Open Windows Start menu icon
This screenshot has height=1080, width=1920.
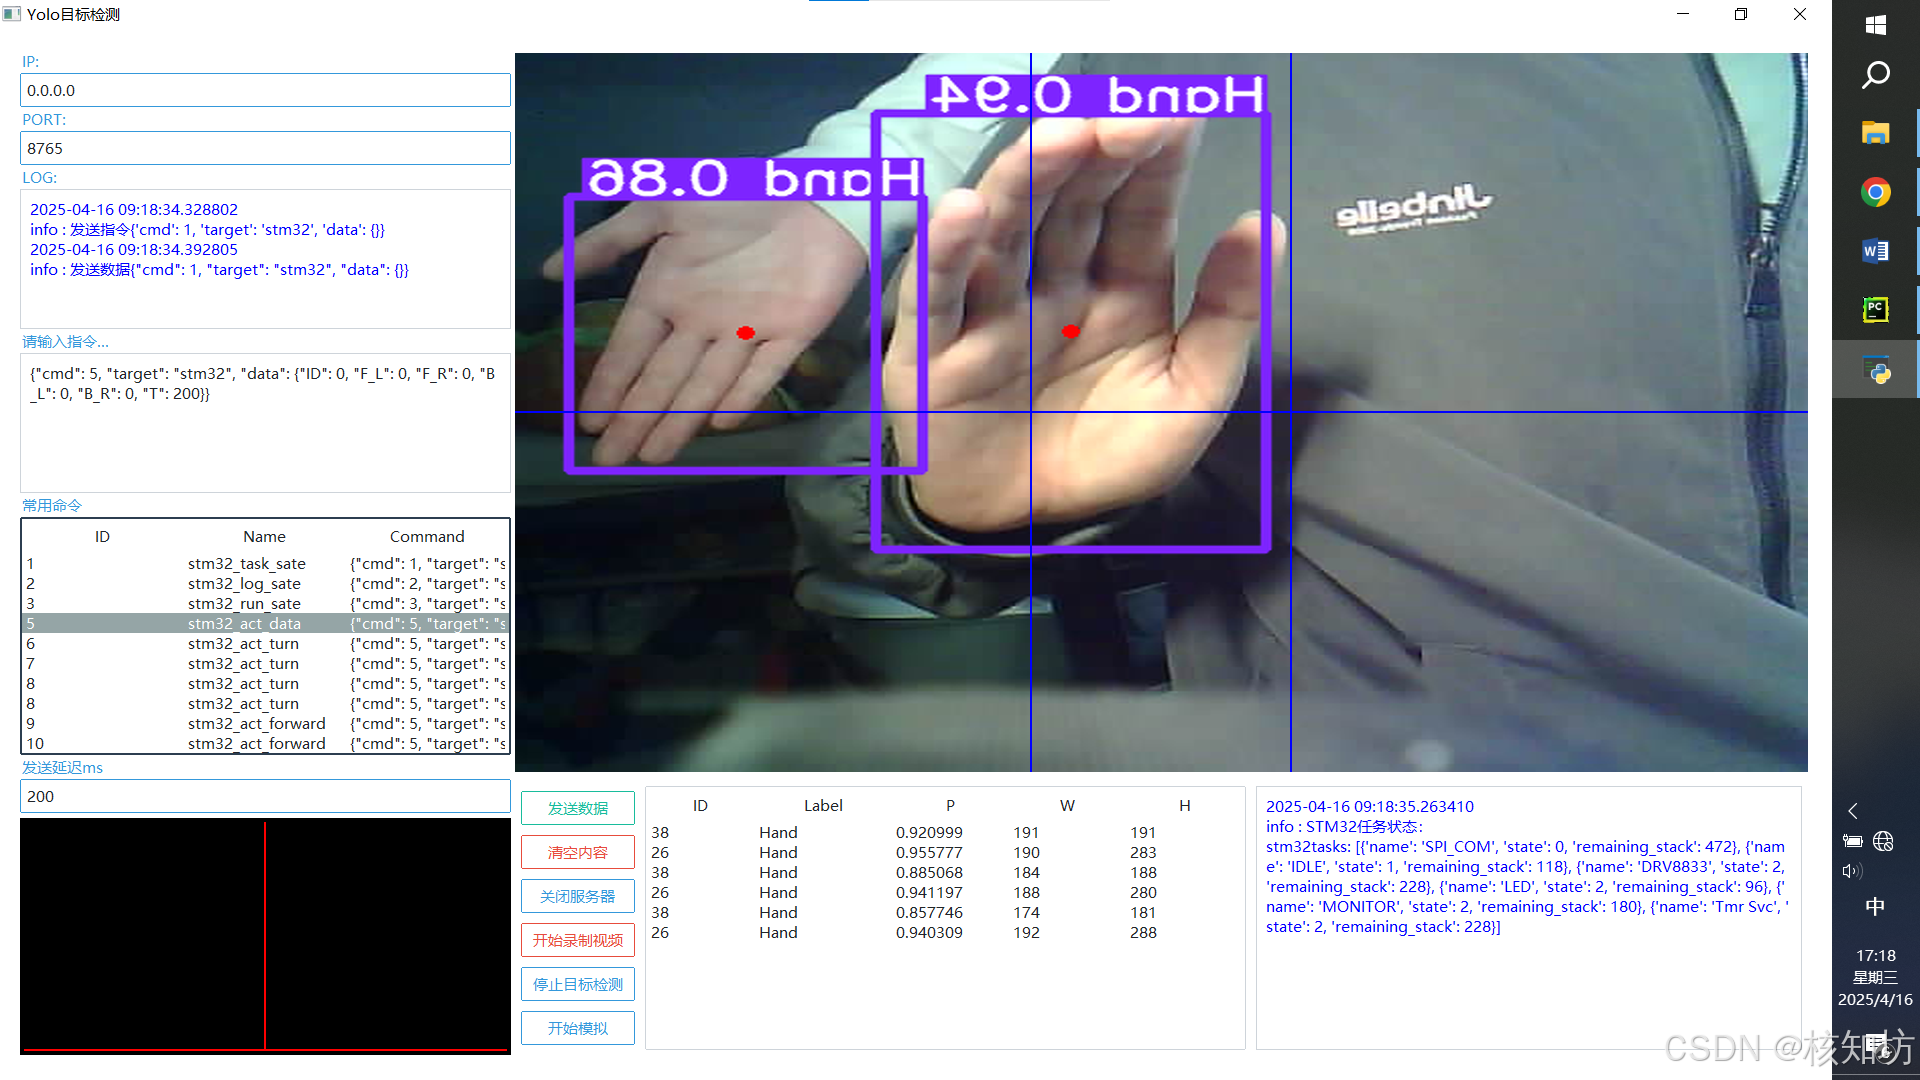(1875, 25)
